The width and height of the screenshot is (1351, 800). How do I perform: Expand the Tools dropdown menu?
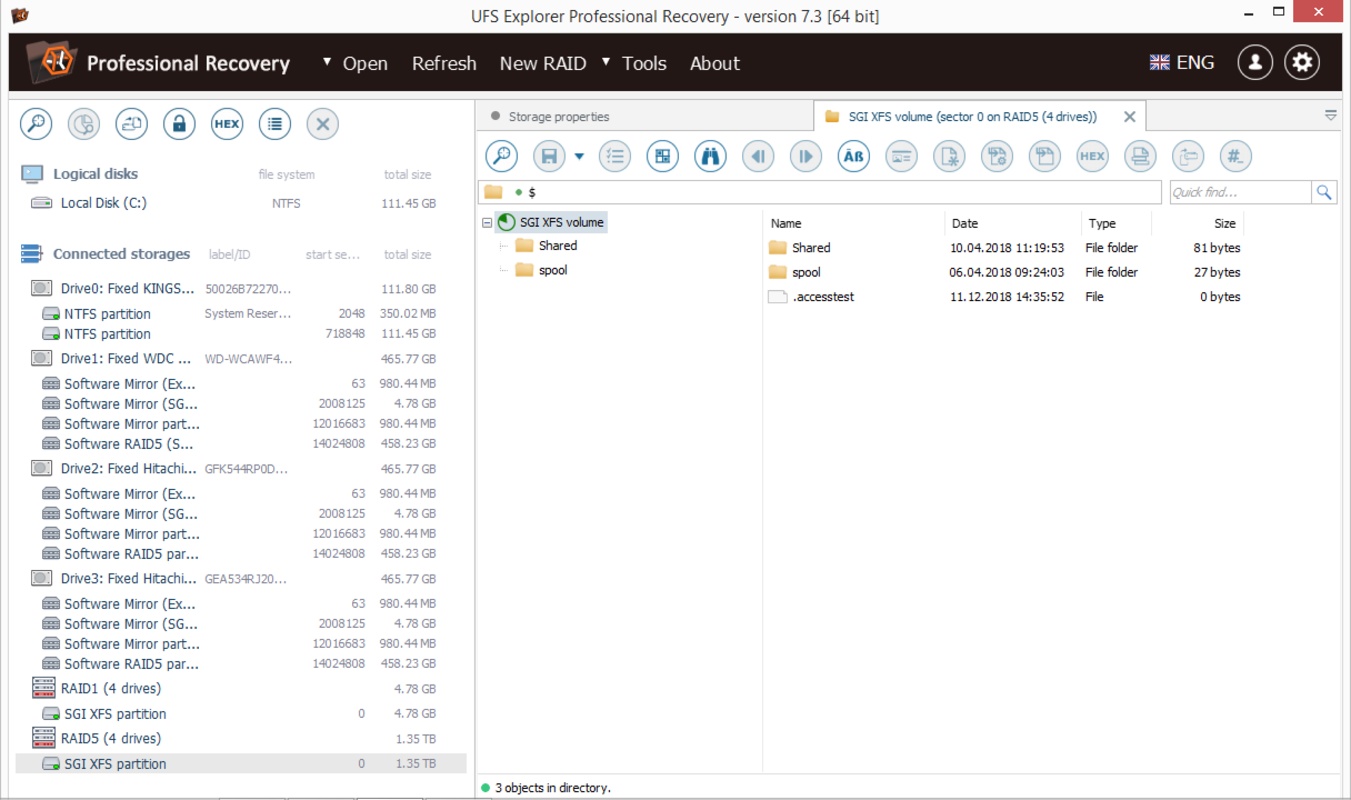tap(634, 63)
